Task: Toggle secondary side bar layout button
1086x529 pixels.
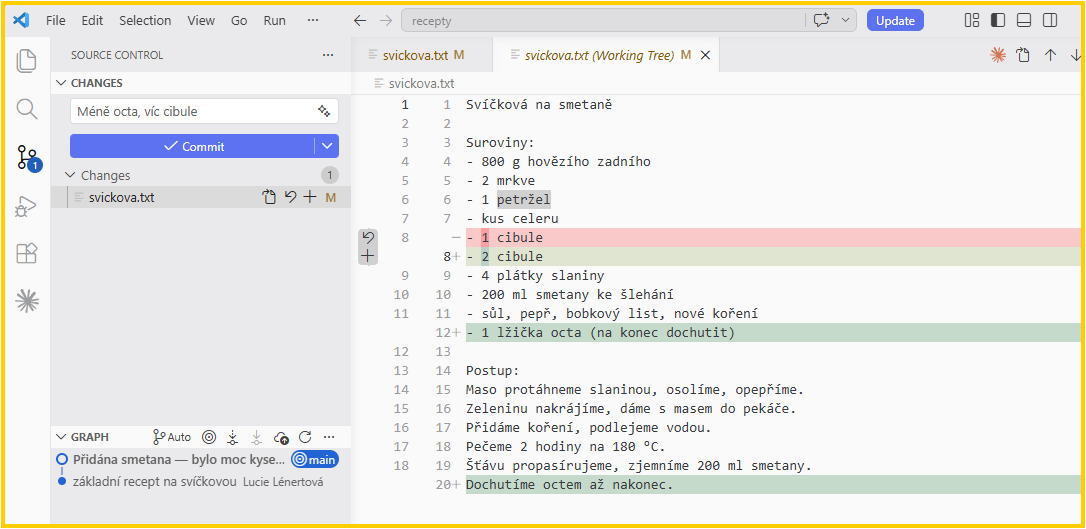Action: pos(1050,21)
